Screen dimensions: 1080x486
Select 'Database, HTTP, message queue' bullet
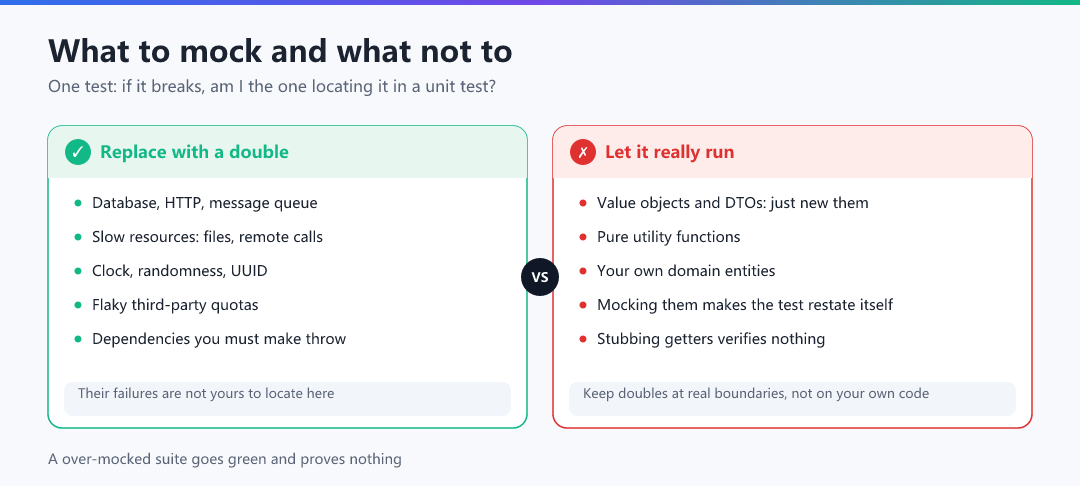coord(205,203)
